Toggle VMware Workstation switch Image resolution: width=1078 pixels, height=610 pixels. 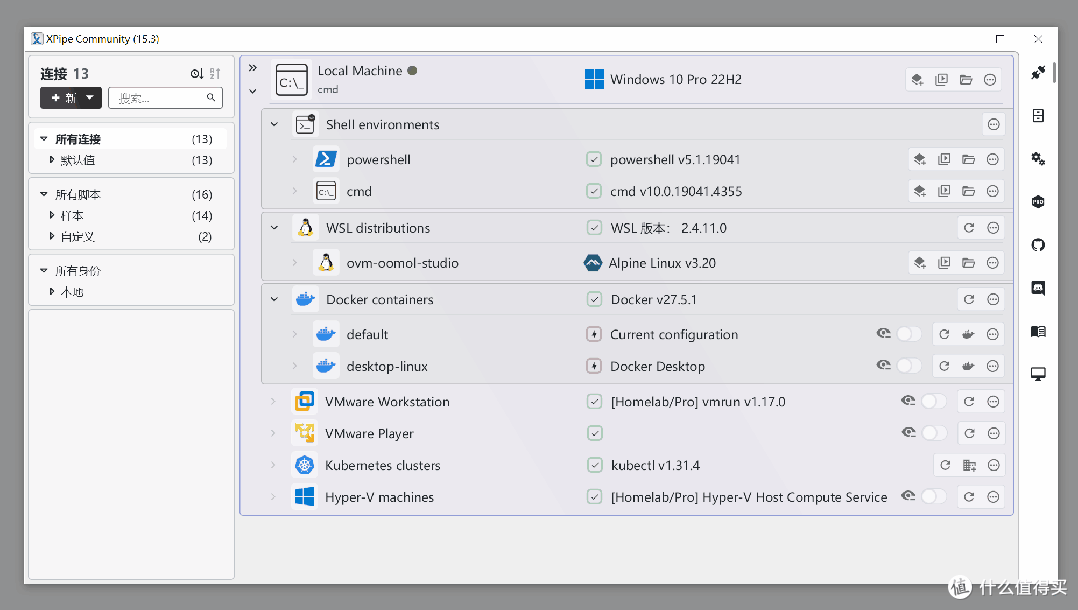coord(934,402)
